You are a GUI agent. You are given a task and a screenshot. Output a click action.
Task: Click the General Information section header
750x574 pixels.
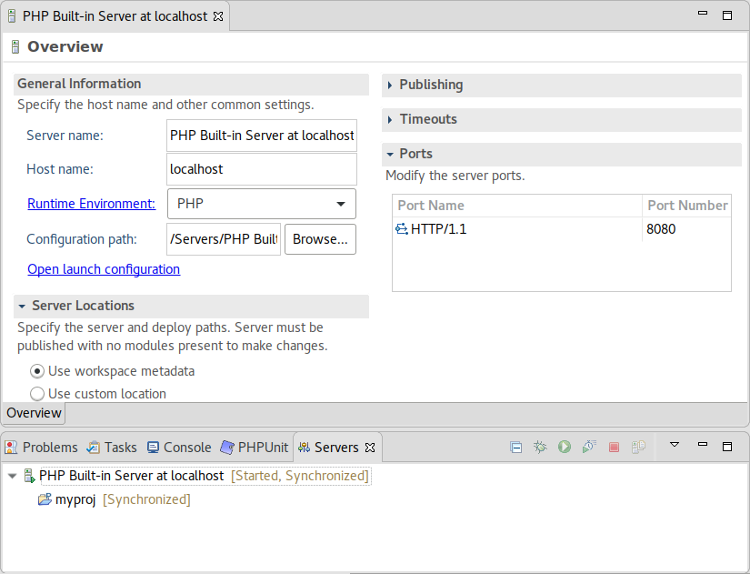point(191,84)
